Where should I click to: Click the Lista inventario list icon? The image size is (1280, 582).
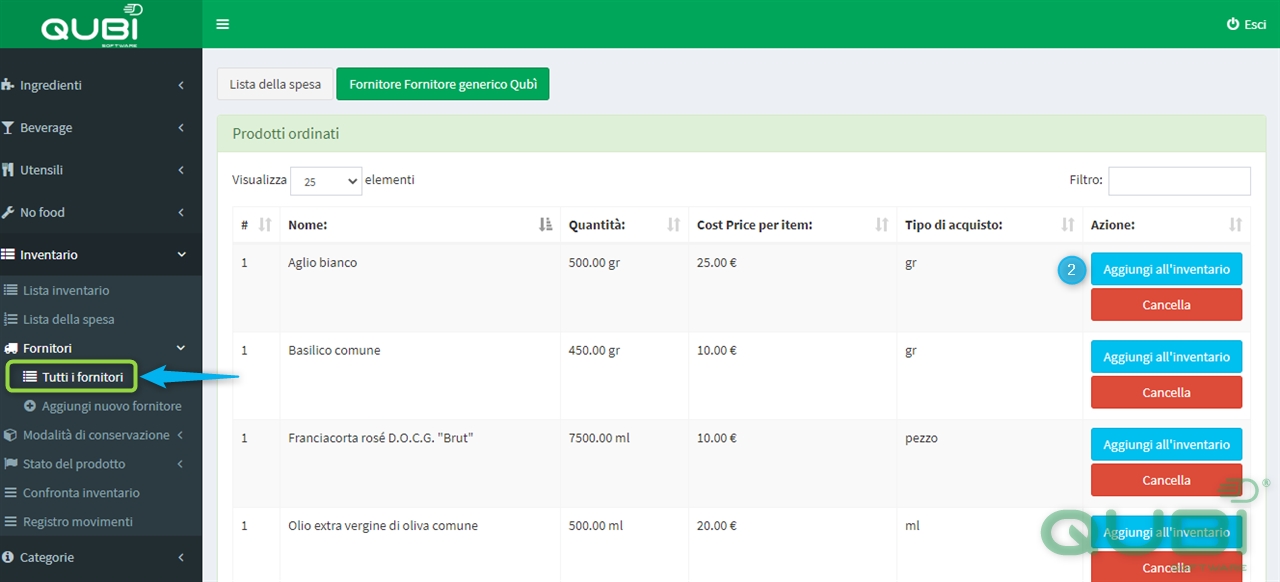point(11,290)
